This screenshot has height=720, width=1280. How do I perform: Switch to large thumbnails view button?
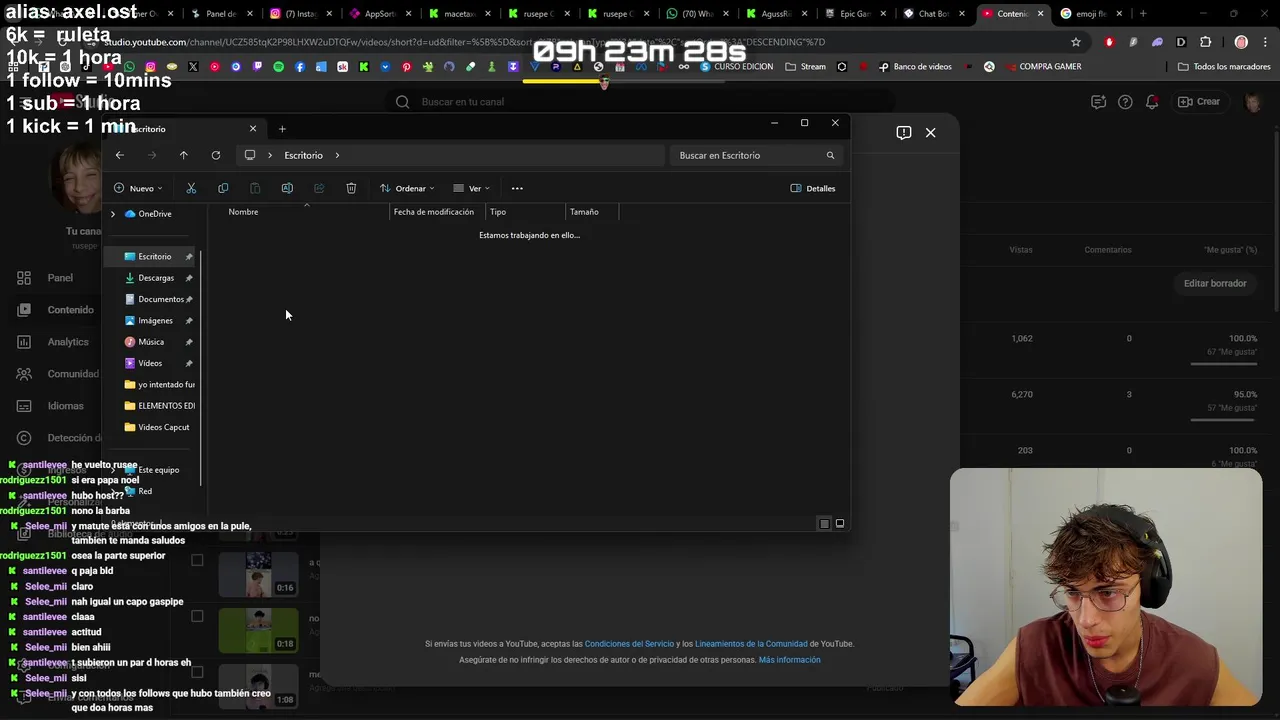840,523
